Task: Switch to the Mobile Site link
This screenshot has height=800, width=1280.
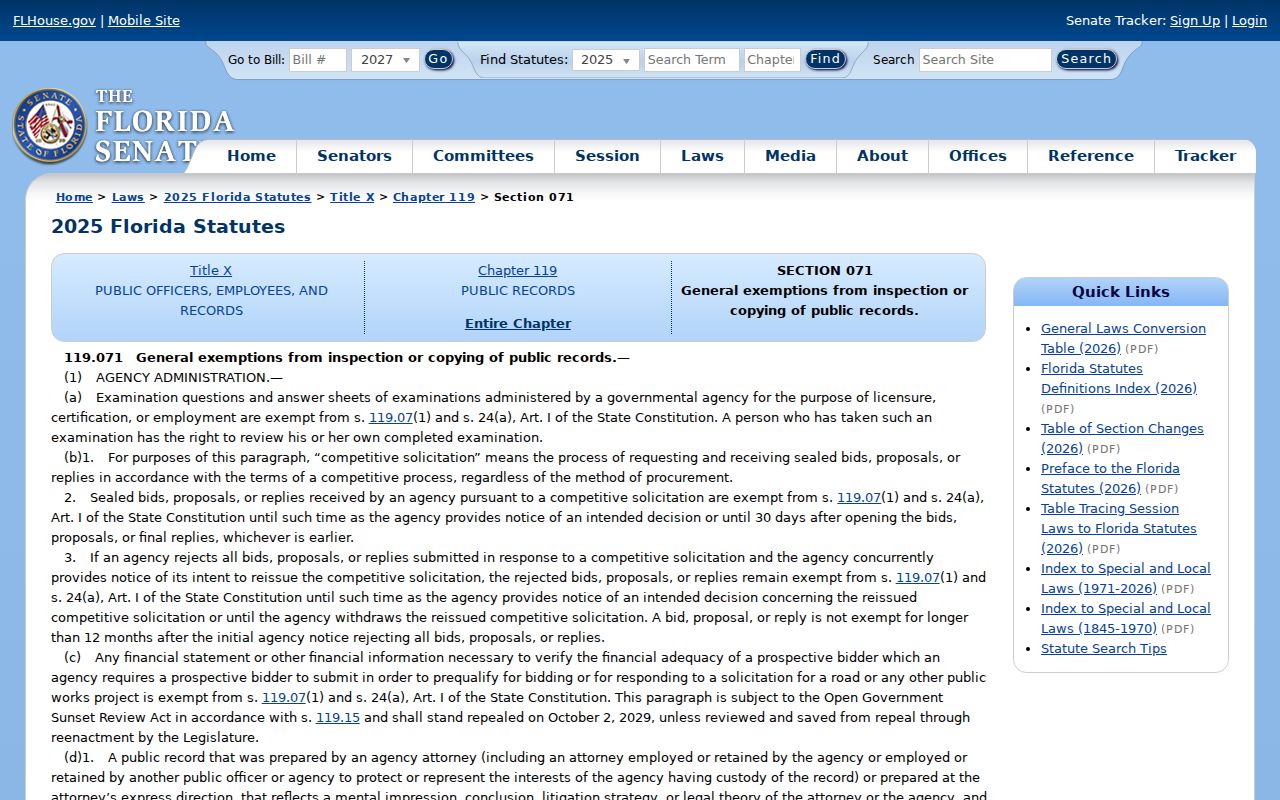Action: coord(144,21)
